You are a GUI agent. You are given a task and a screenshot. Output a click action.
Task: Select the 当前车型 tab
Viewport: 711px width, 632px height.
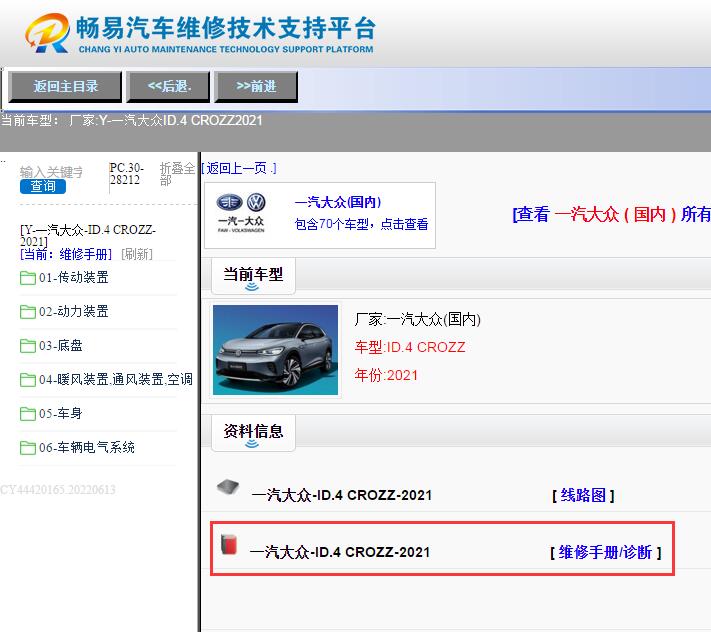(x=253, y=276)
